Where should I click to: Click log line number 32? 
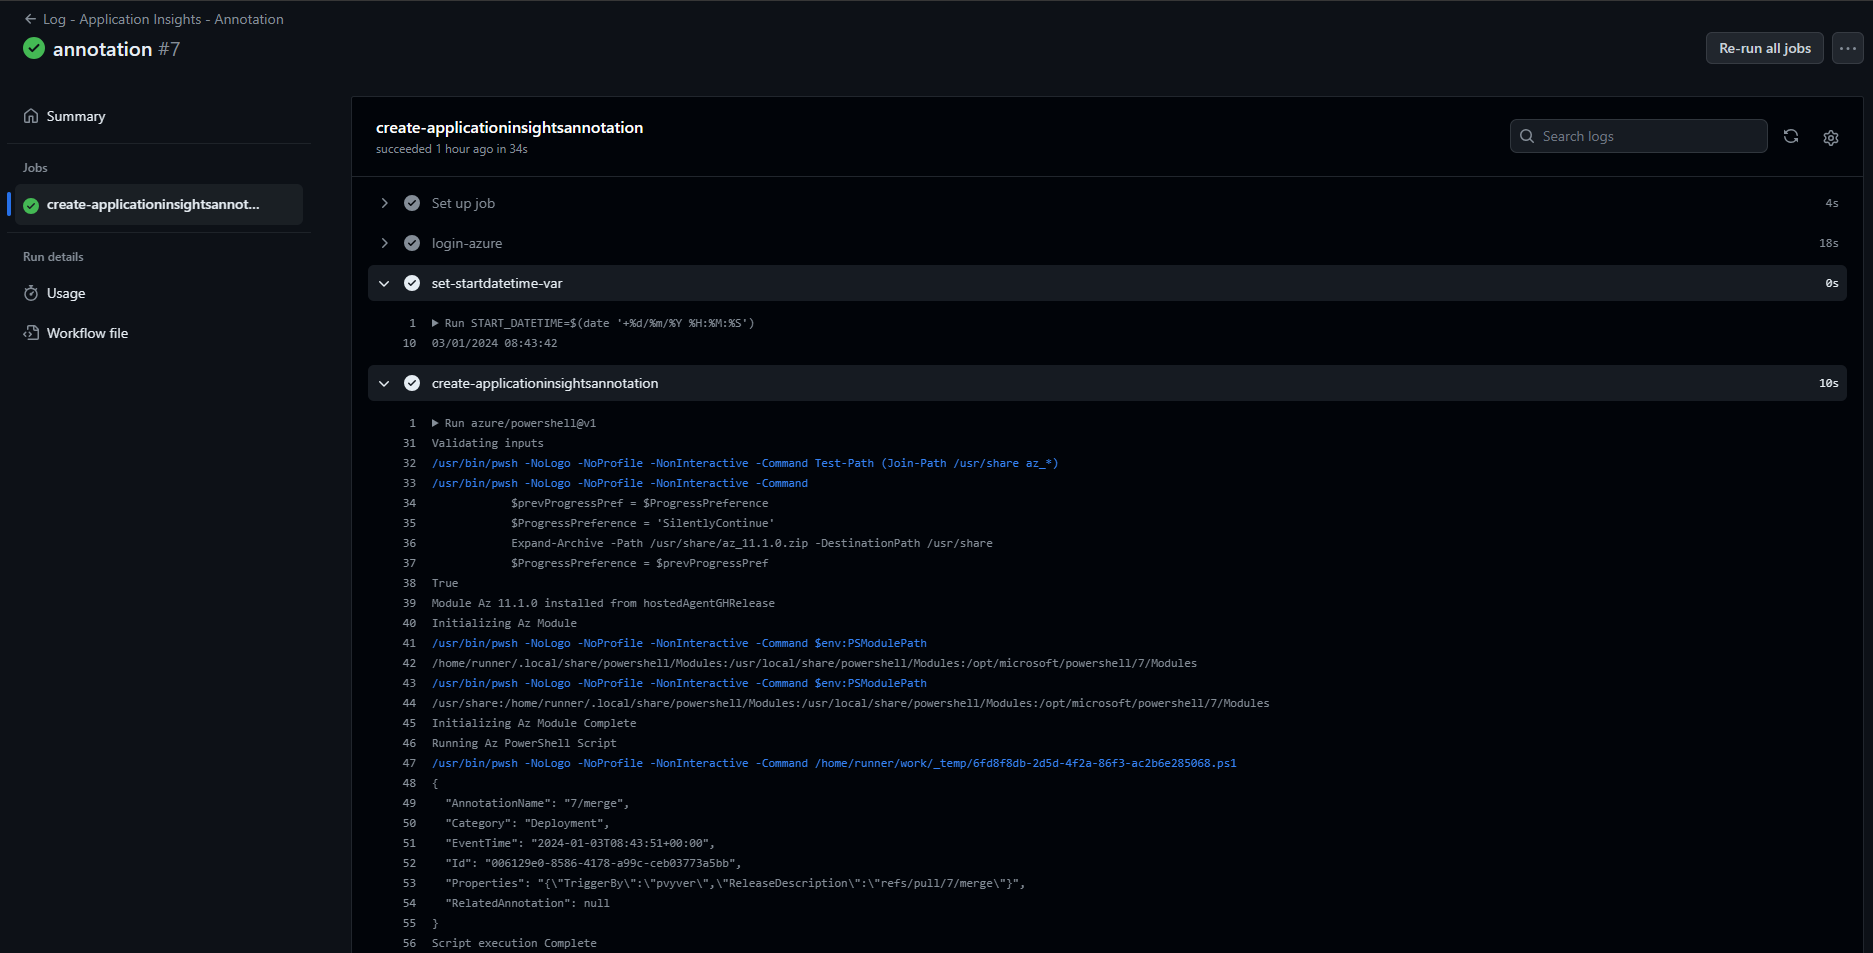(x=409, y=463)
